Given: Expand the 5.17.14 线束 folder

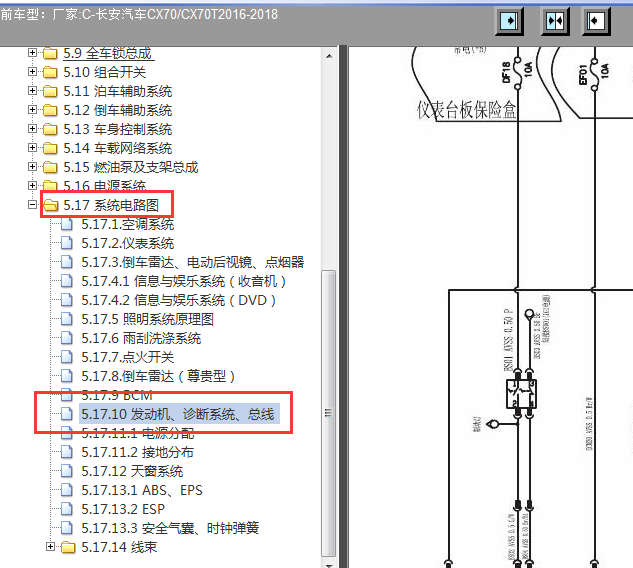Looking at the screenshot, I should (x=50, y=547).
